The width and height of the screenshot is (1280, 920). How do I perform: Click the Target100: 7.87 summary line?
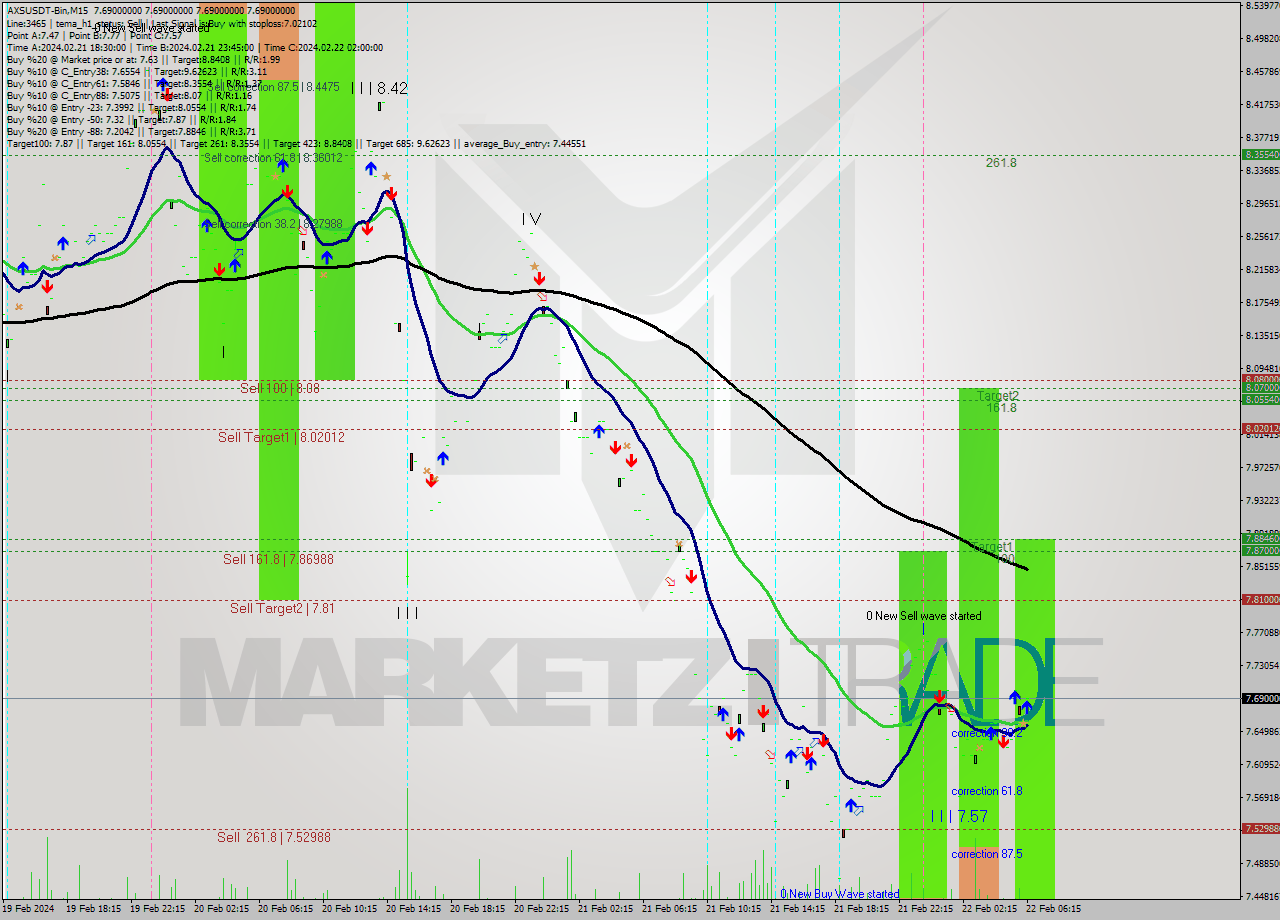click(296, 144)
